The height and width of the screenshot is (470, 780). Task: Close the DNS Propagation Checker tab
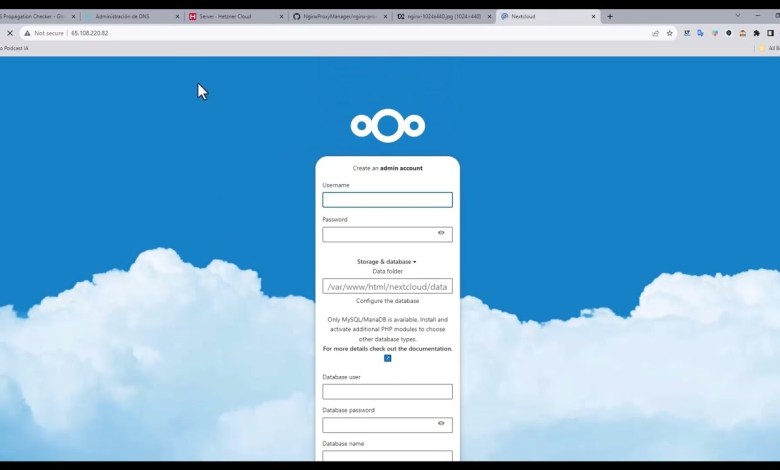[x=73, y=16]
